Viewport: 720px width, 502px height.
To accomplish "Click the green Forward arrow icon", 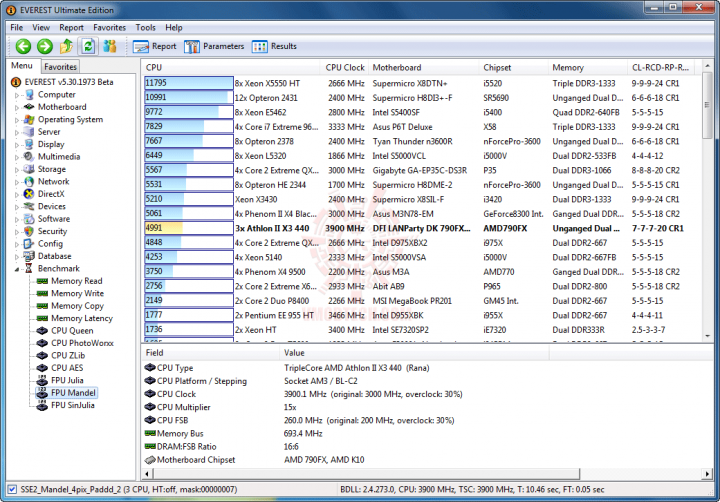I will coord(45,46).
